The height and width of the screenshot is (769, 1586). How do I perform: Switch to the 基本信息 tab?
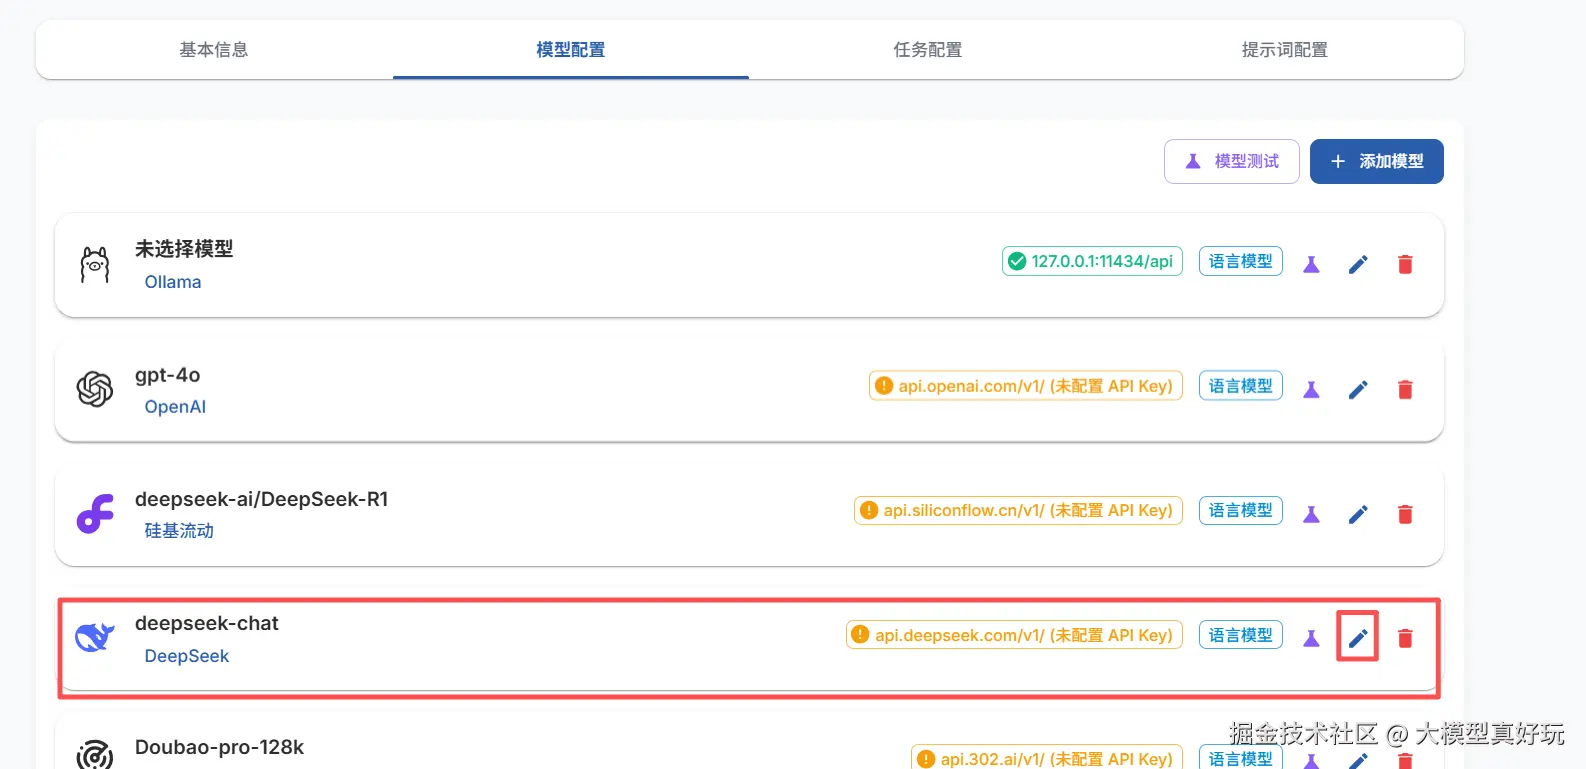213,50
